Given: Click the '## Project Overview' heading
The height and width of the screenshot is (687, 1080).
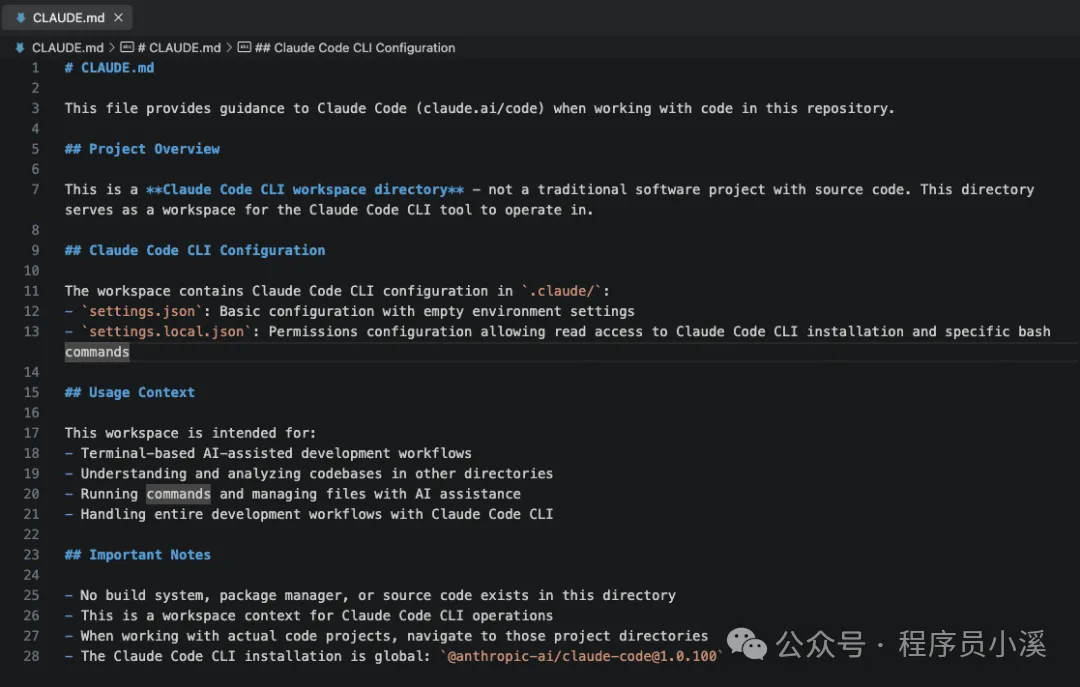Looking at the screenshot, I should coord(143,149).
